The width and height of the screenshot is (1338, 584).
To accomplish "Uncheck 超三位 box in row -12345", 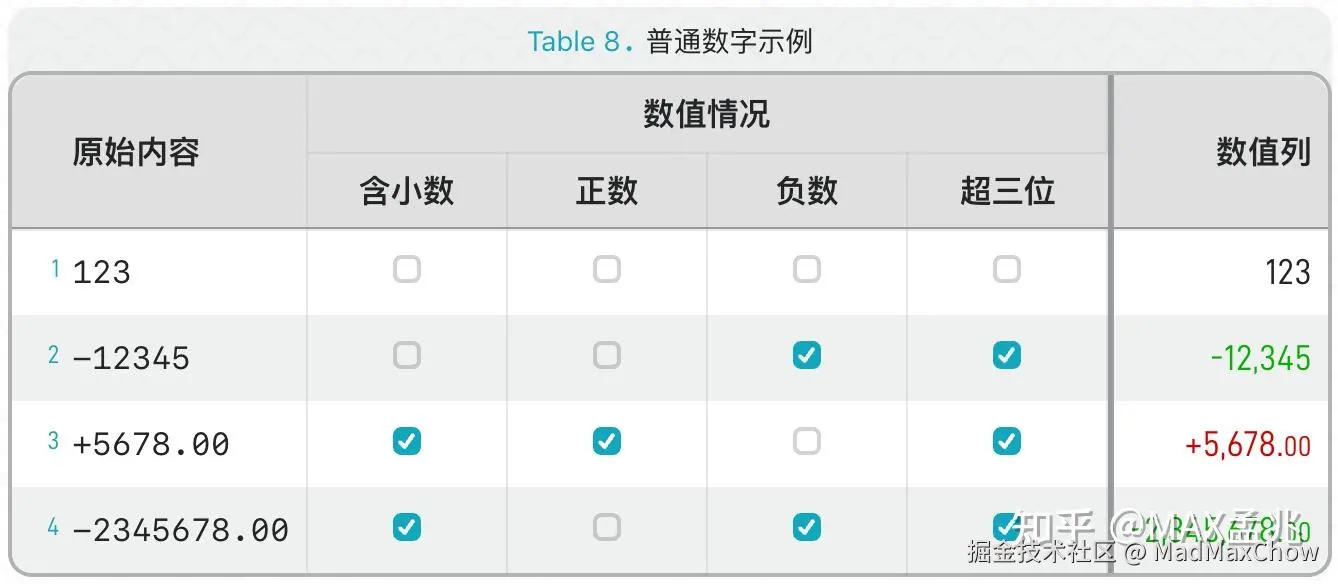I will click(x=1006, y=355).
